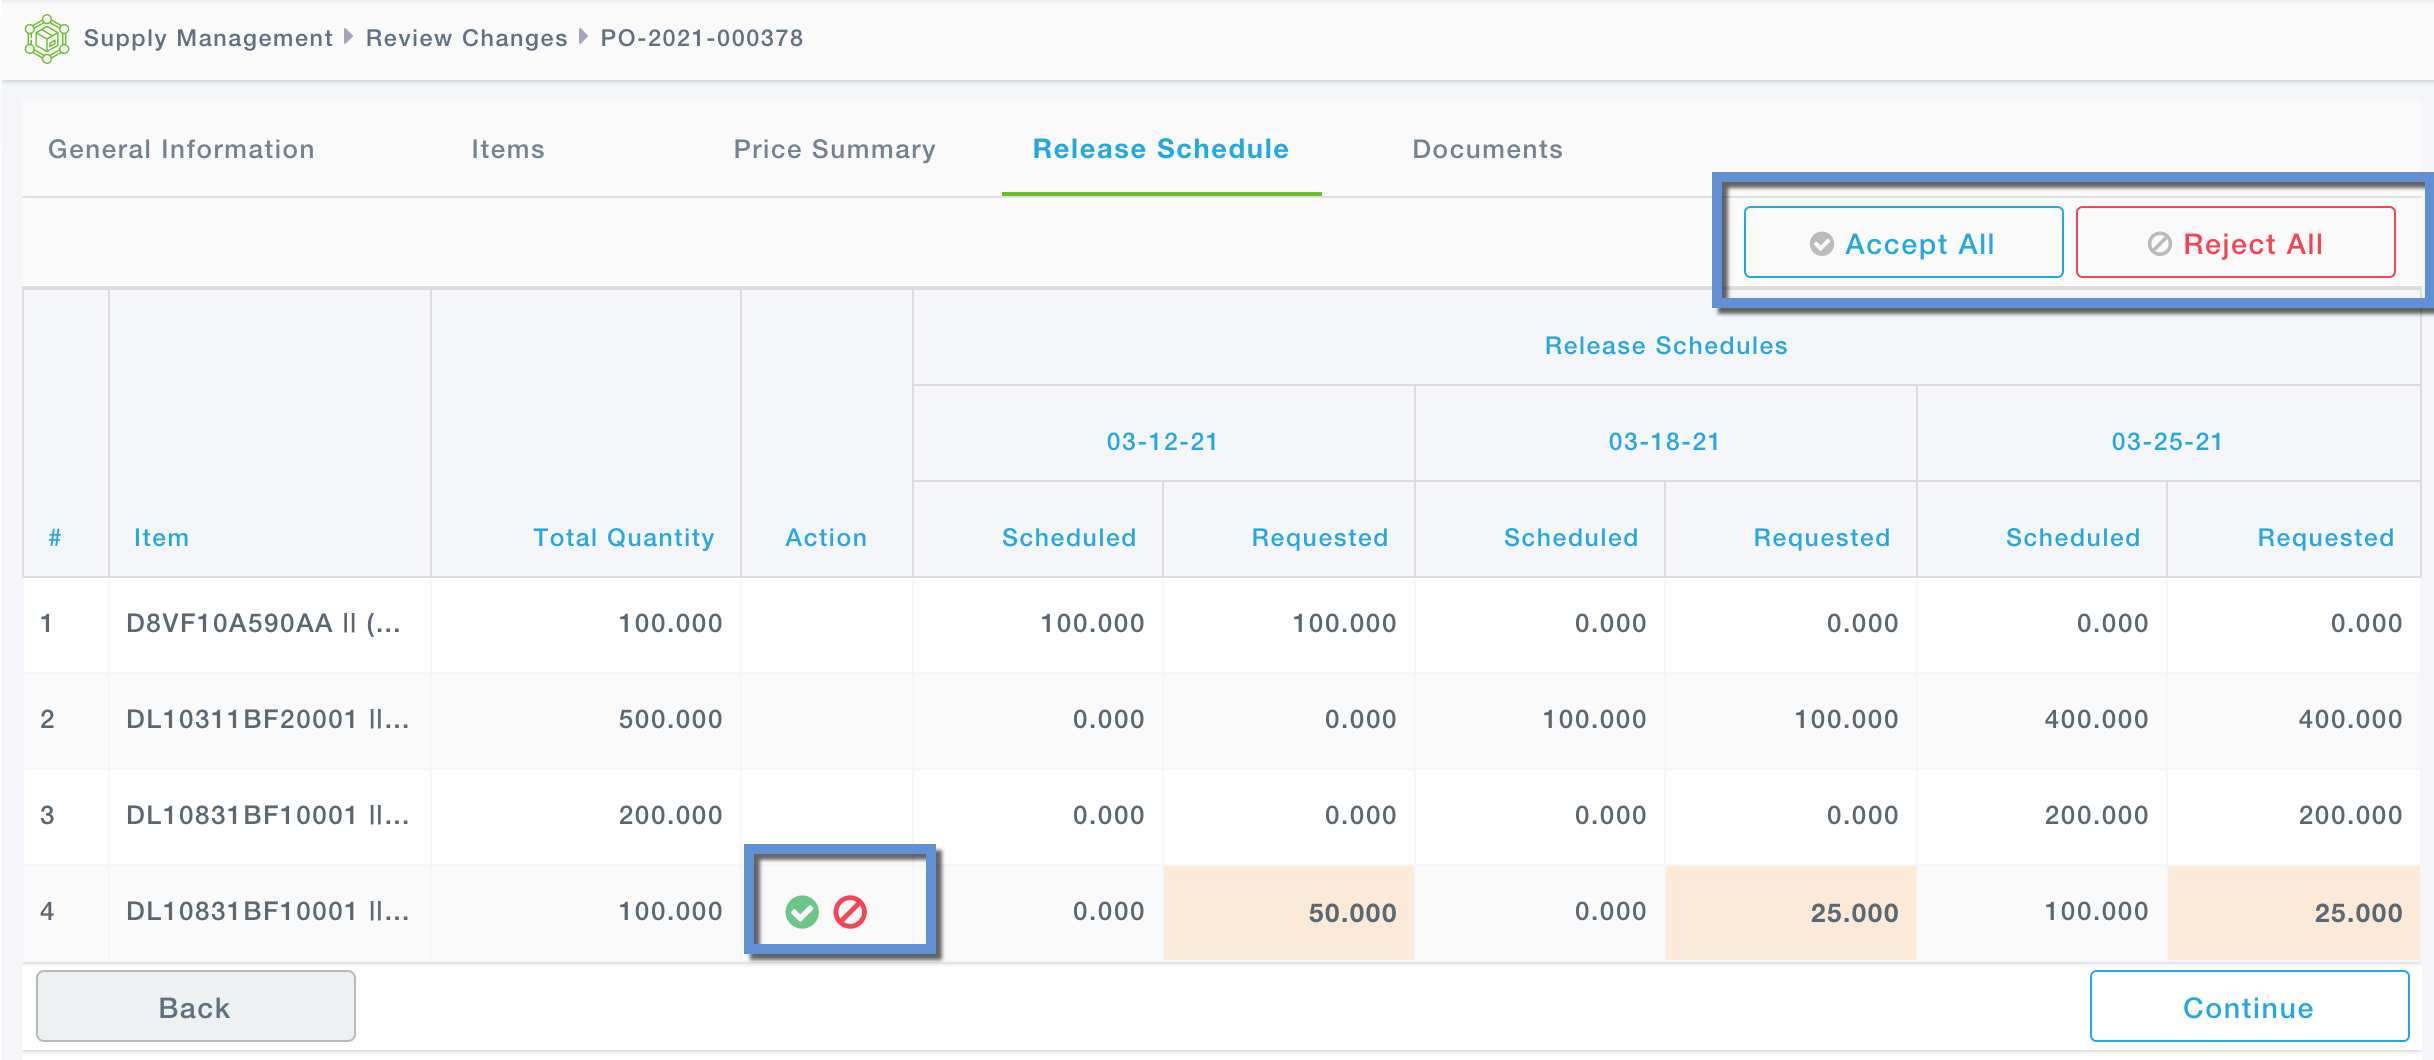The image size is (2434, 1060).
Task: Click the Reject All button
Action: coord(2234,243)
